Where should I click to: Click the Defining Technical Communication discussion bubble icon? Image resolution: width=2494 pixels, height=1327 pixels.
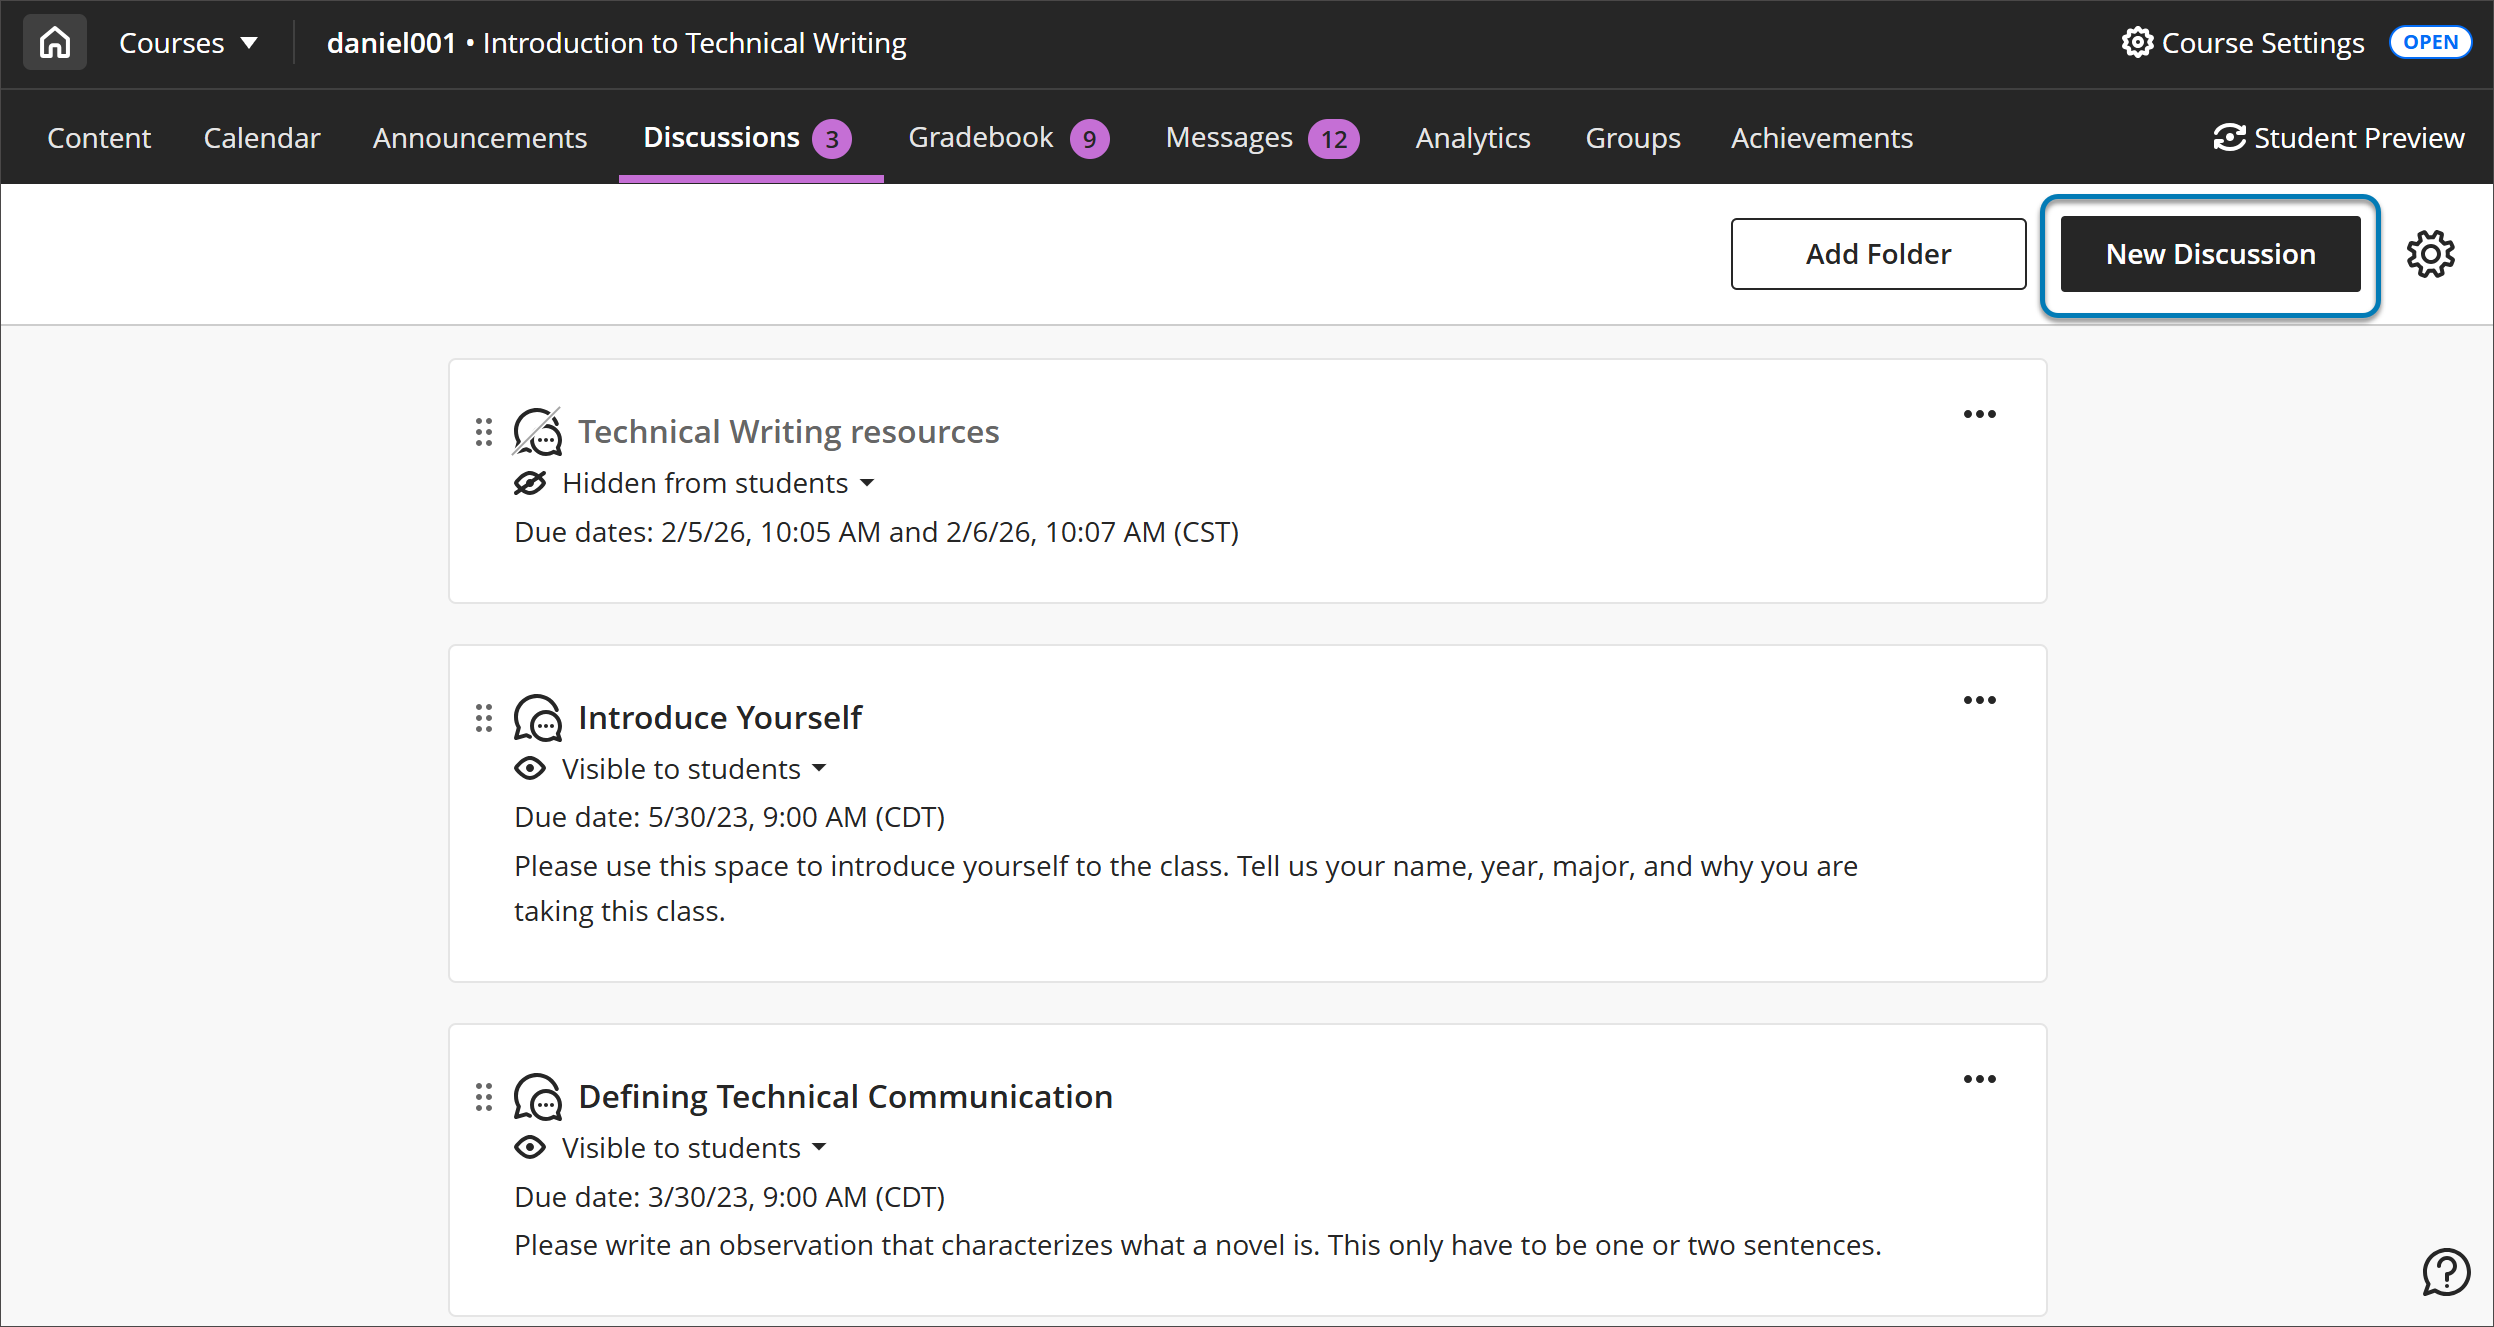point(539,1096)
